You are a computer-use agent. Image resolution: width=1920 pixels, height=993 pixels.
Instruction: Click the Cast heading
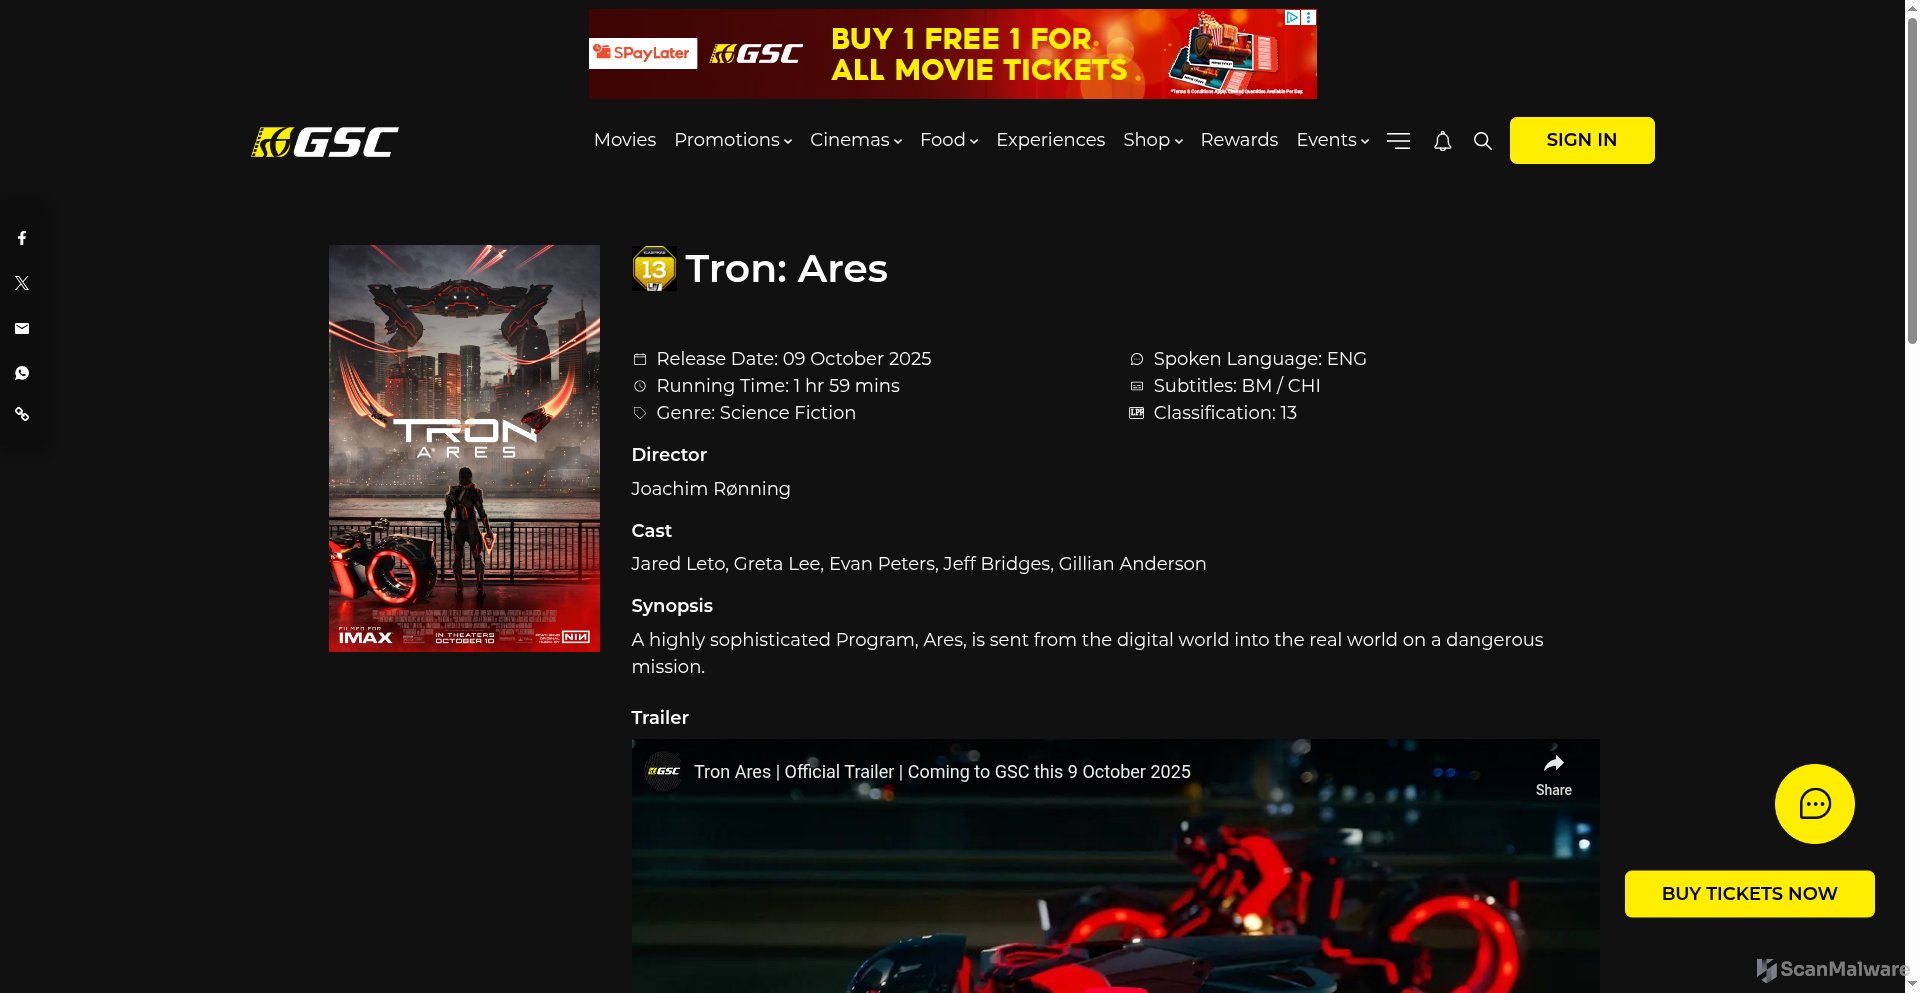point(652,531)
